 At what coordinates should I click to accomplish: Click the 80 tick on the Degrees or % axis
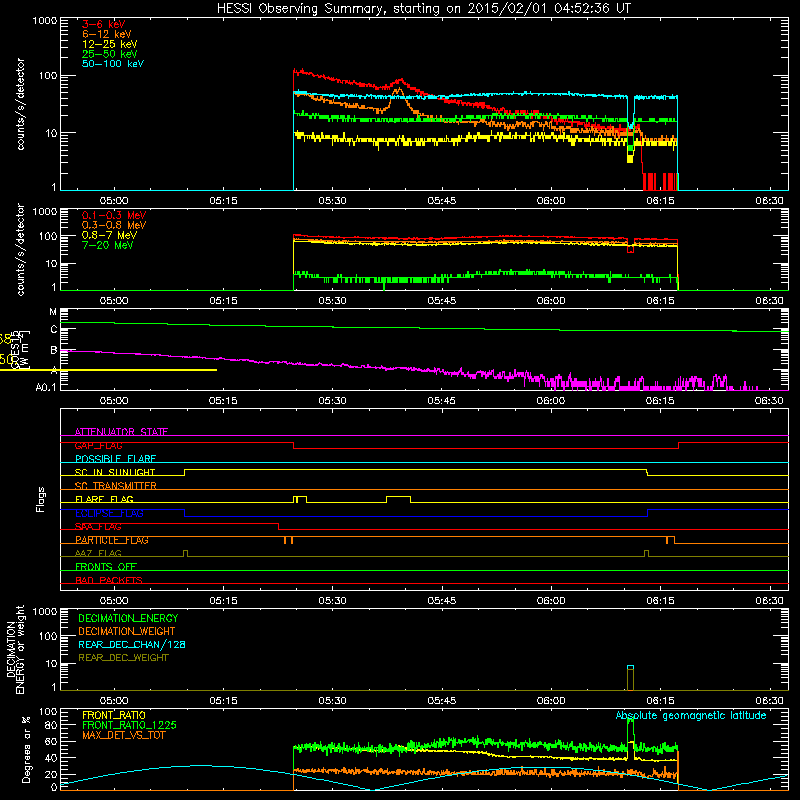[x=51, y=726]
